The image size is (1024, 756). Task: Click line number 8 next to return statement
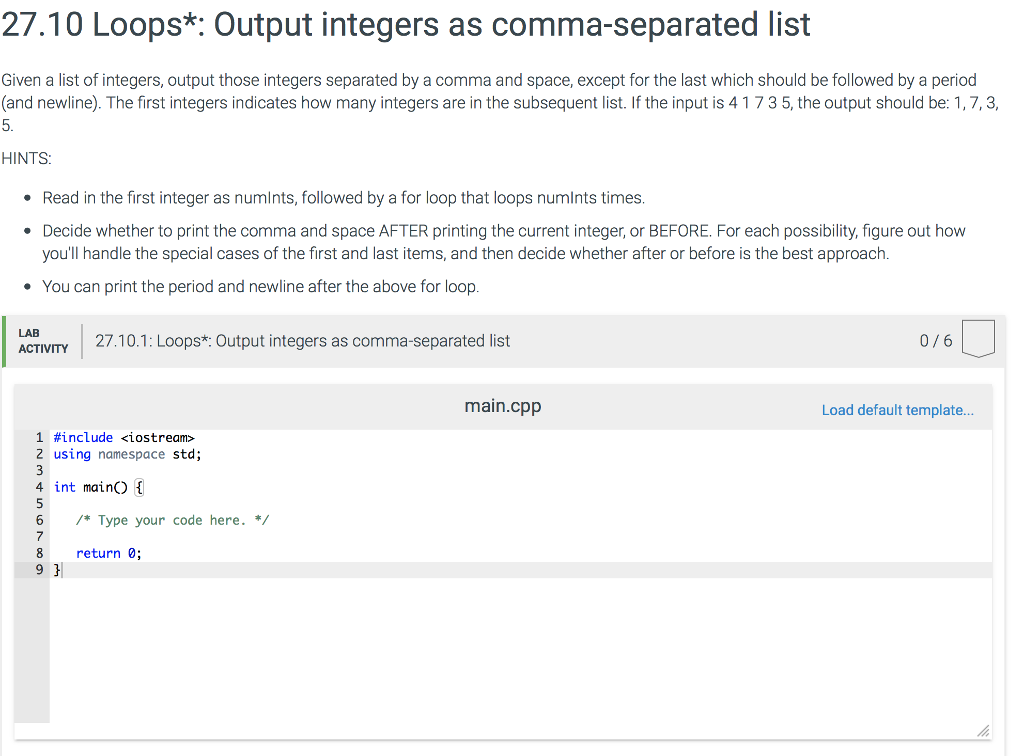click(x=39, y=552)
